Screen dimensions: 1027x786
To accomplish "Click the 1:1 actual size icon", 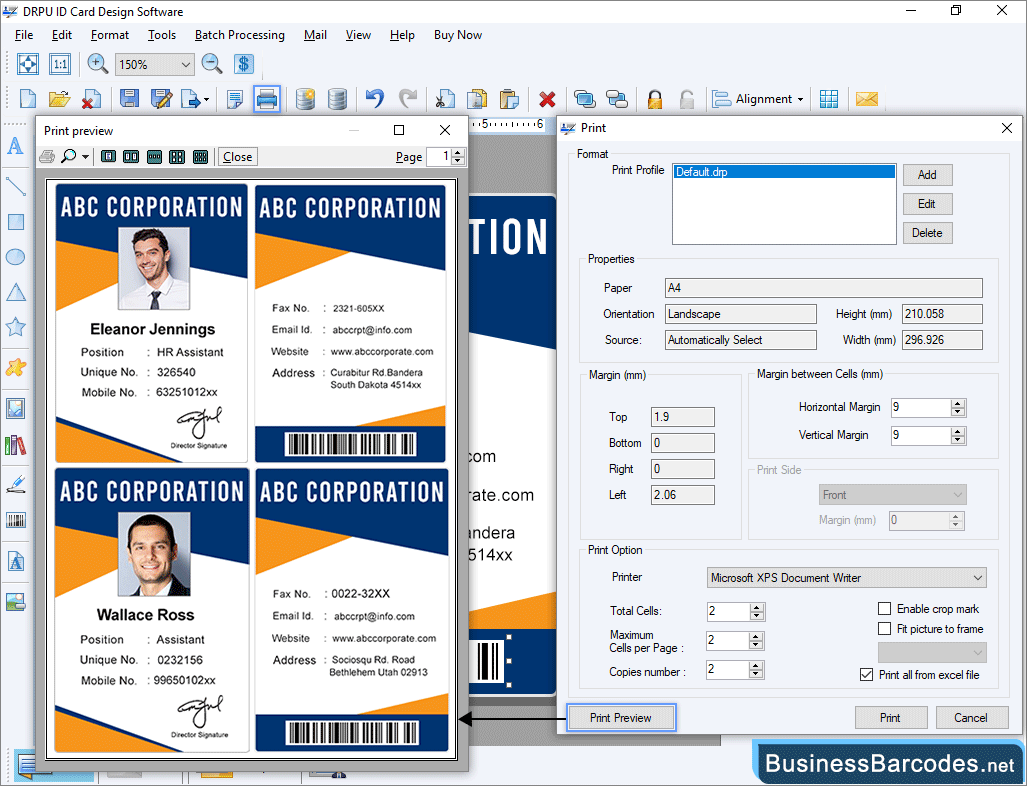I will [x=60, y=64].
